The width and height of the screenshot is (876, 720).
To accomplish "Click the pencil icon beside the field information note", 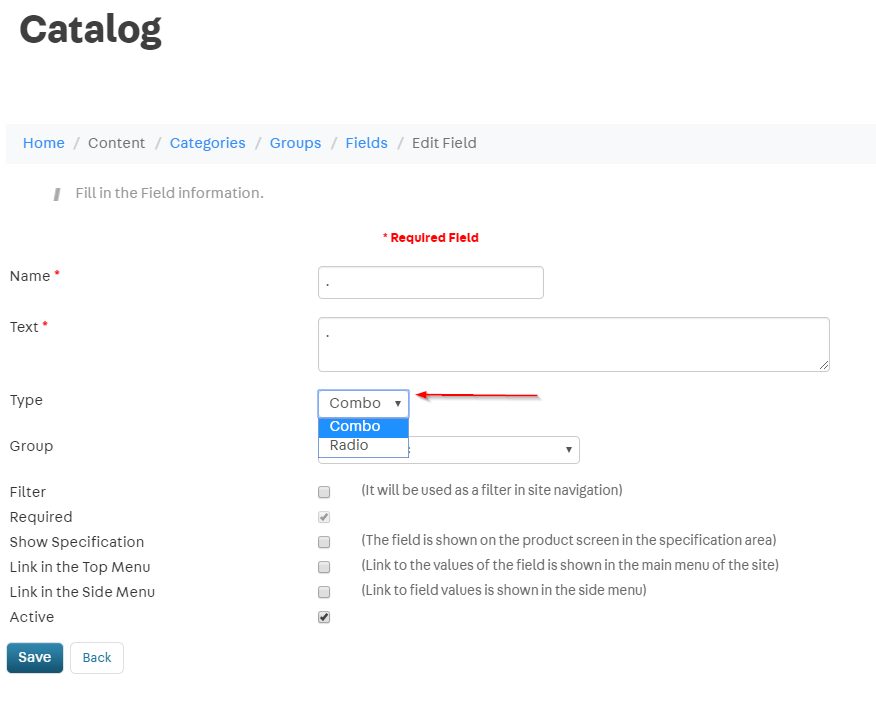I will pyautogui.click(x=57, y=193).
